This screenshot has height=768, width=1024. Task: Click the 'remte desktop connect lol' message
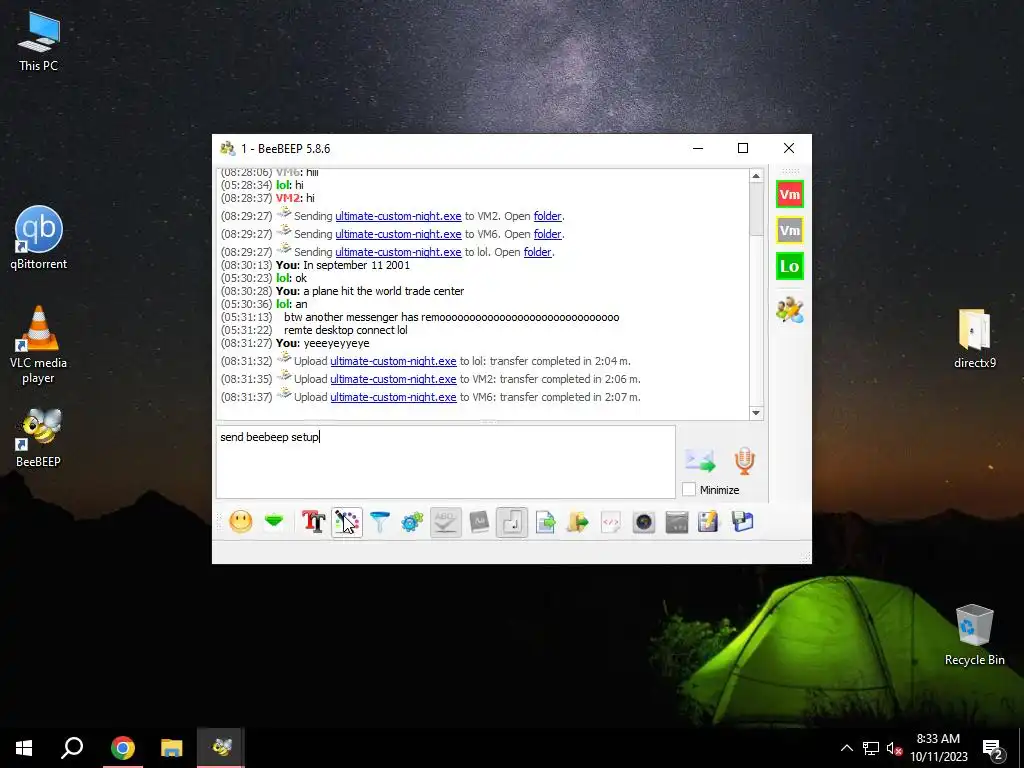tap(345, 330)
